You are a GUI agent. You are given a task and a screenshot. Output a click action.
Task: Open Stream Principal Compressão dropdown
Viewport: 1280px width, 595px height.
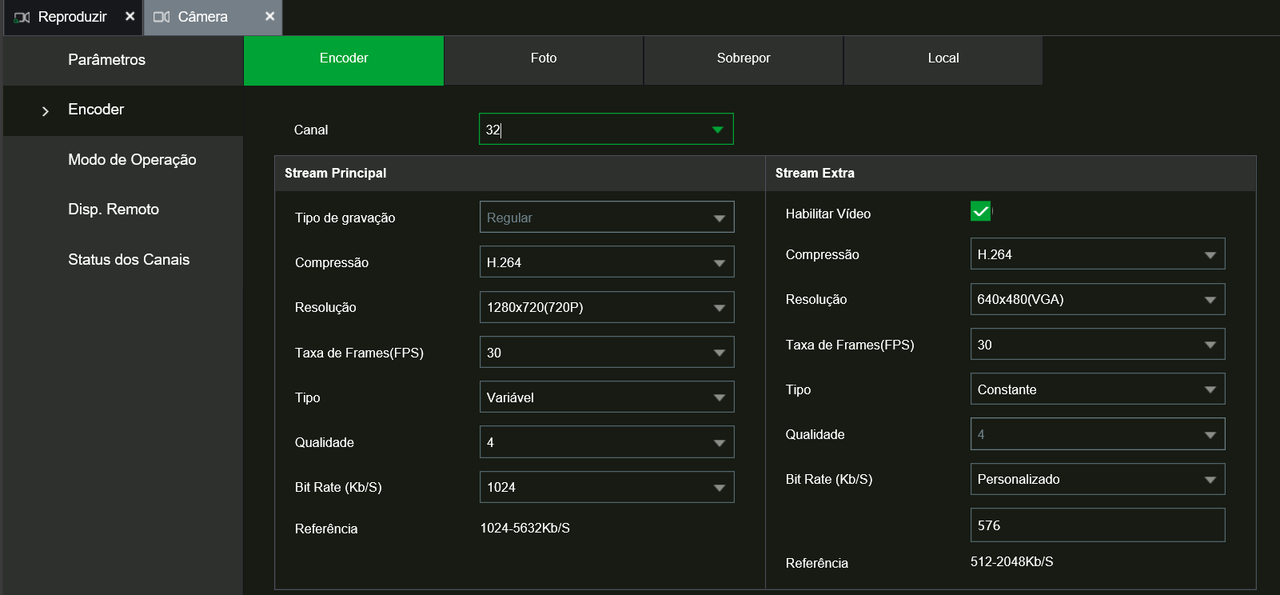[606, 262]
